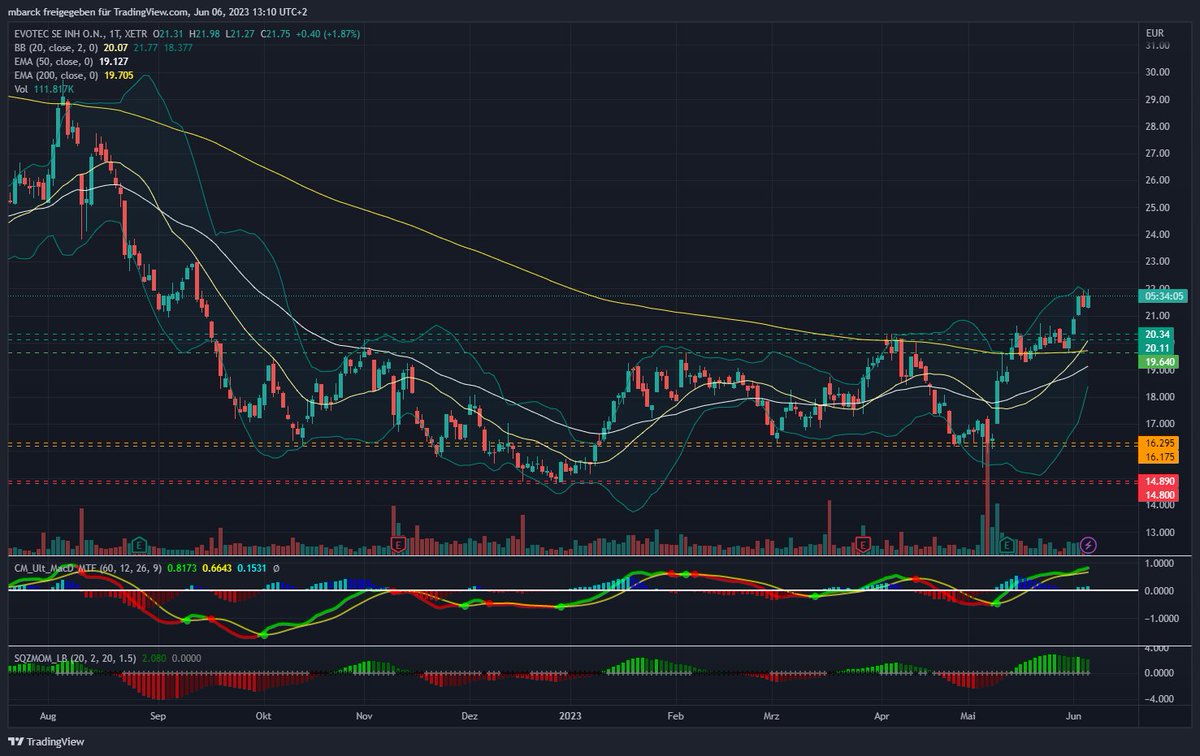Click the Dez label on time axis

click(470, 716)
